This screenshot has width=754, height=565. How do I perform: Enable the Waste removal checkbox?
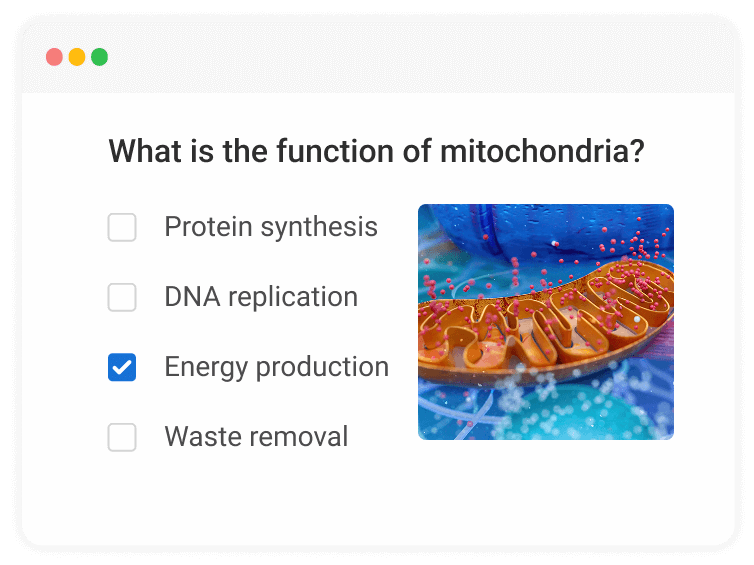122,438
